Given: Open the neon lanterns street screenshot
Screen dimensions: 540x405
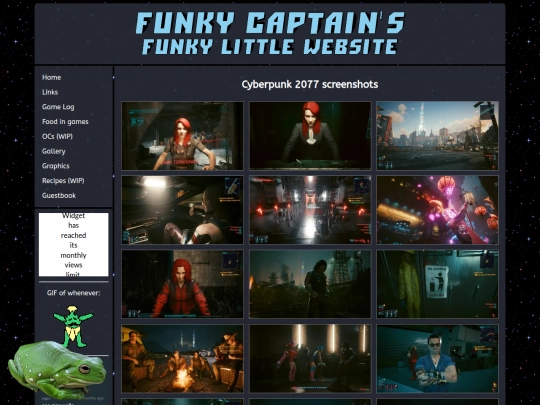Looking at the screenshot, I should click(437, 210).
